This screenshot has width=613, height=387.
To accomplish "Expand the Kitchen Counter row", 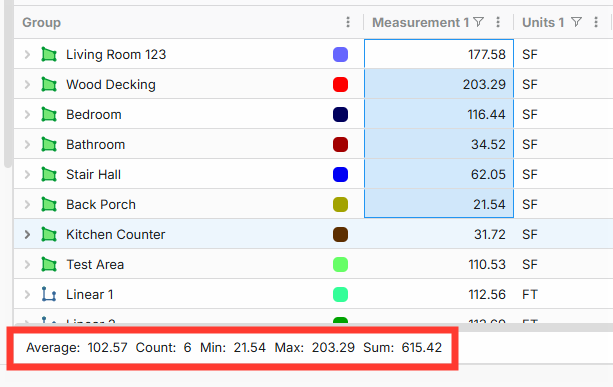I will (x=27, y=235).
